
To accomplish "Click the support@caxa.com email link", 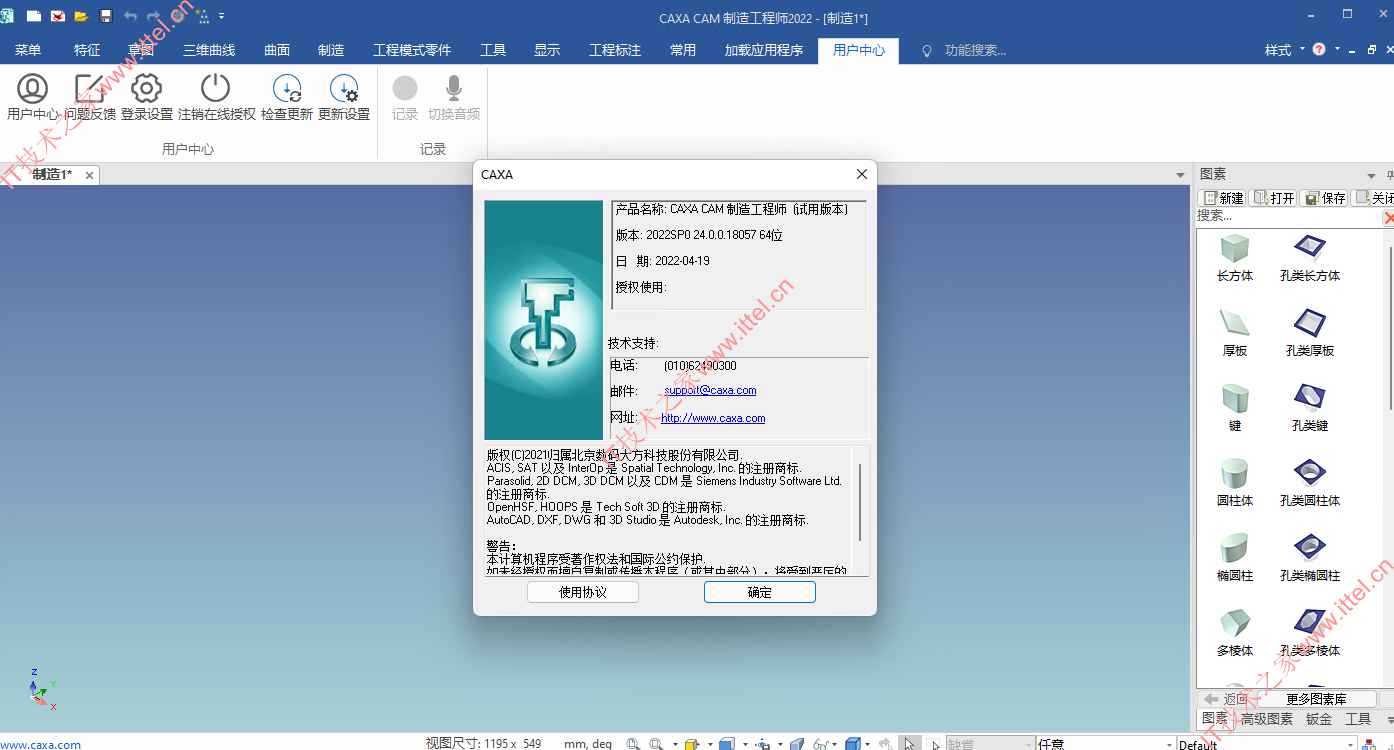I will 710,391.
